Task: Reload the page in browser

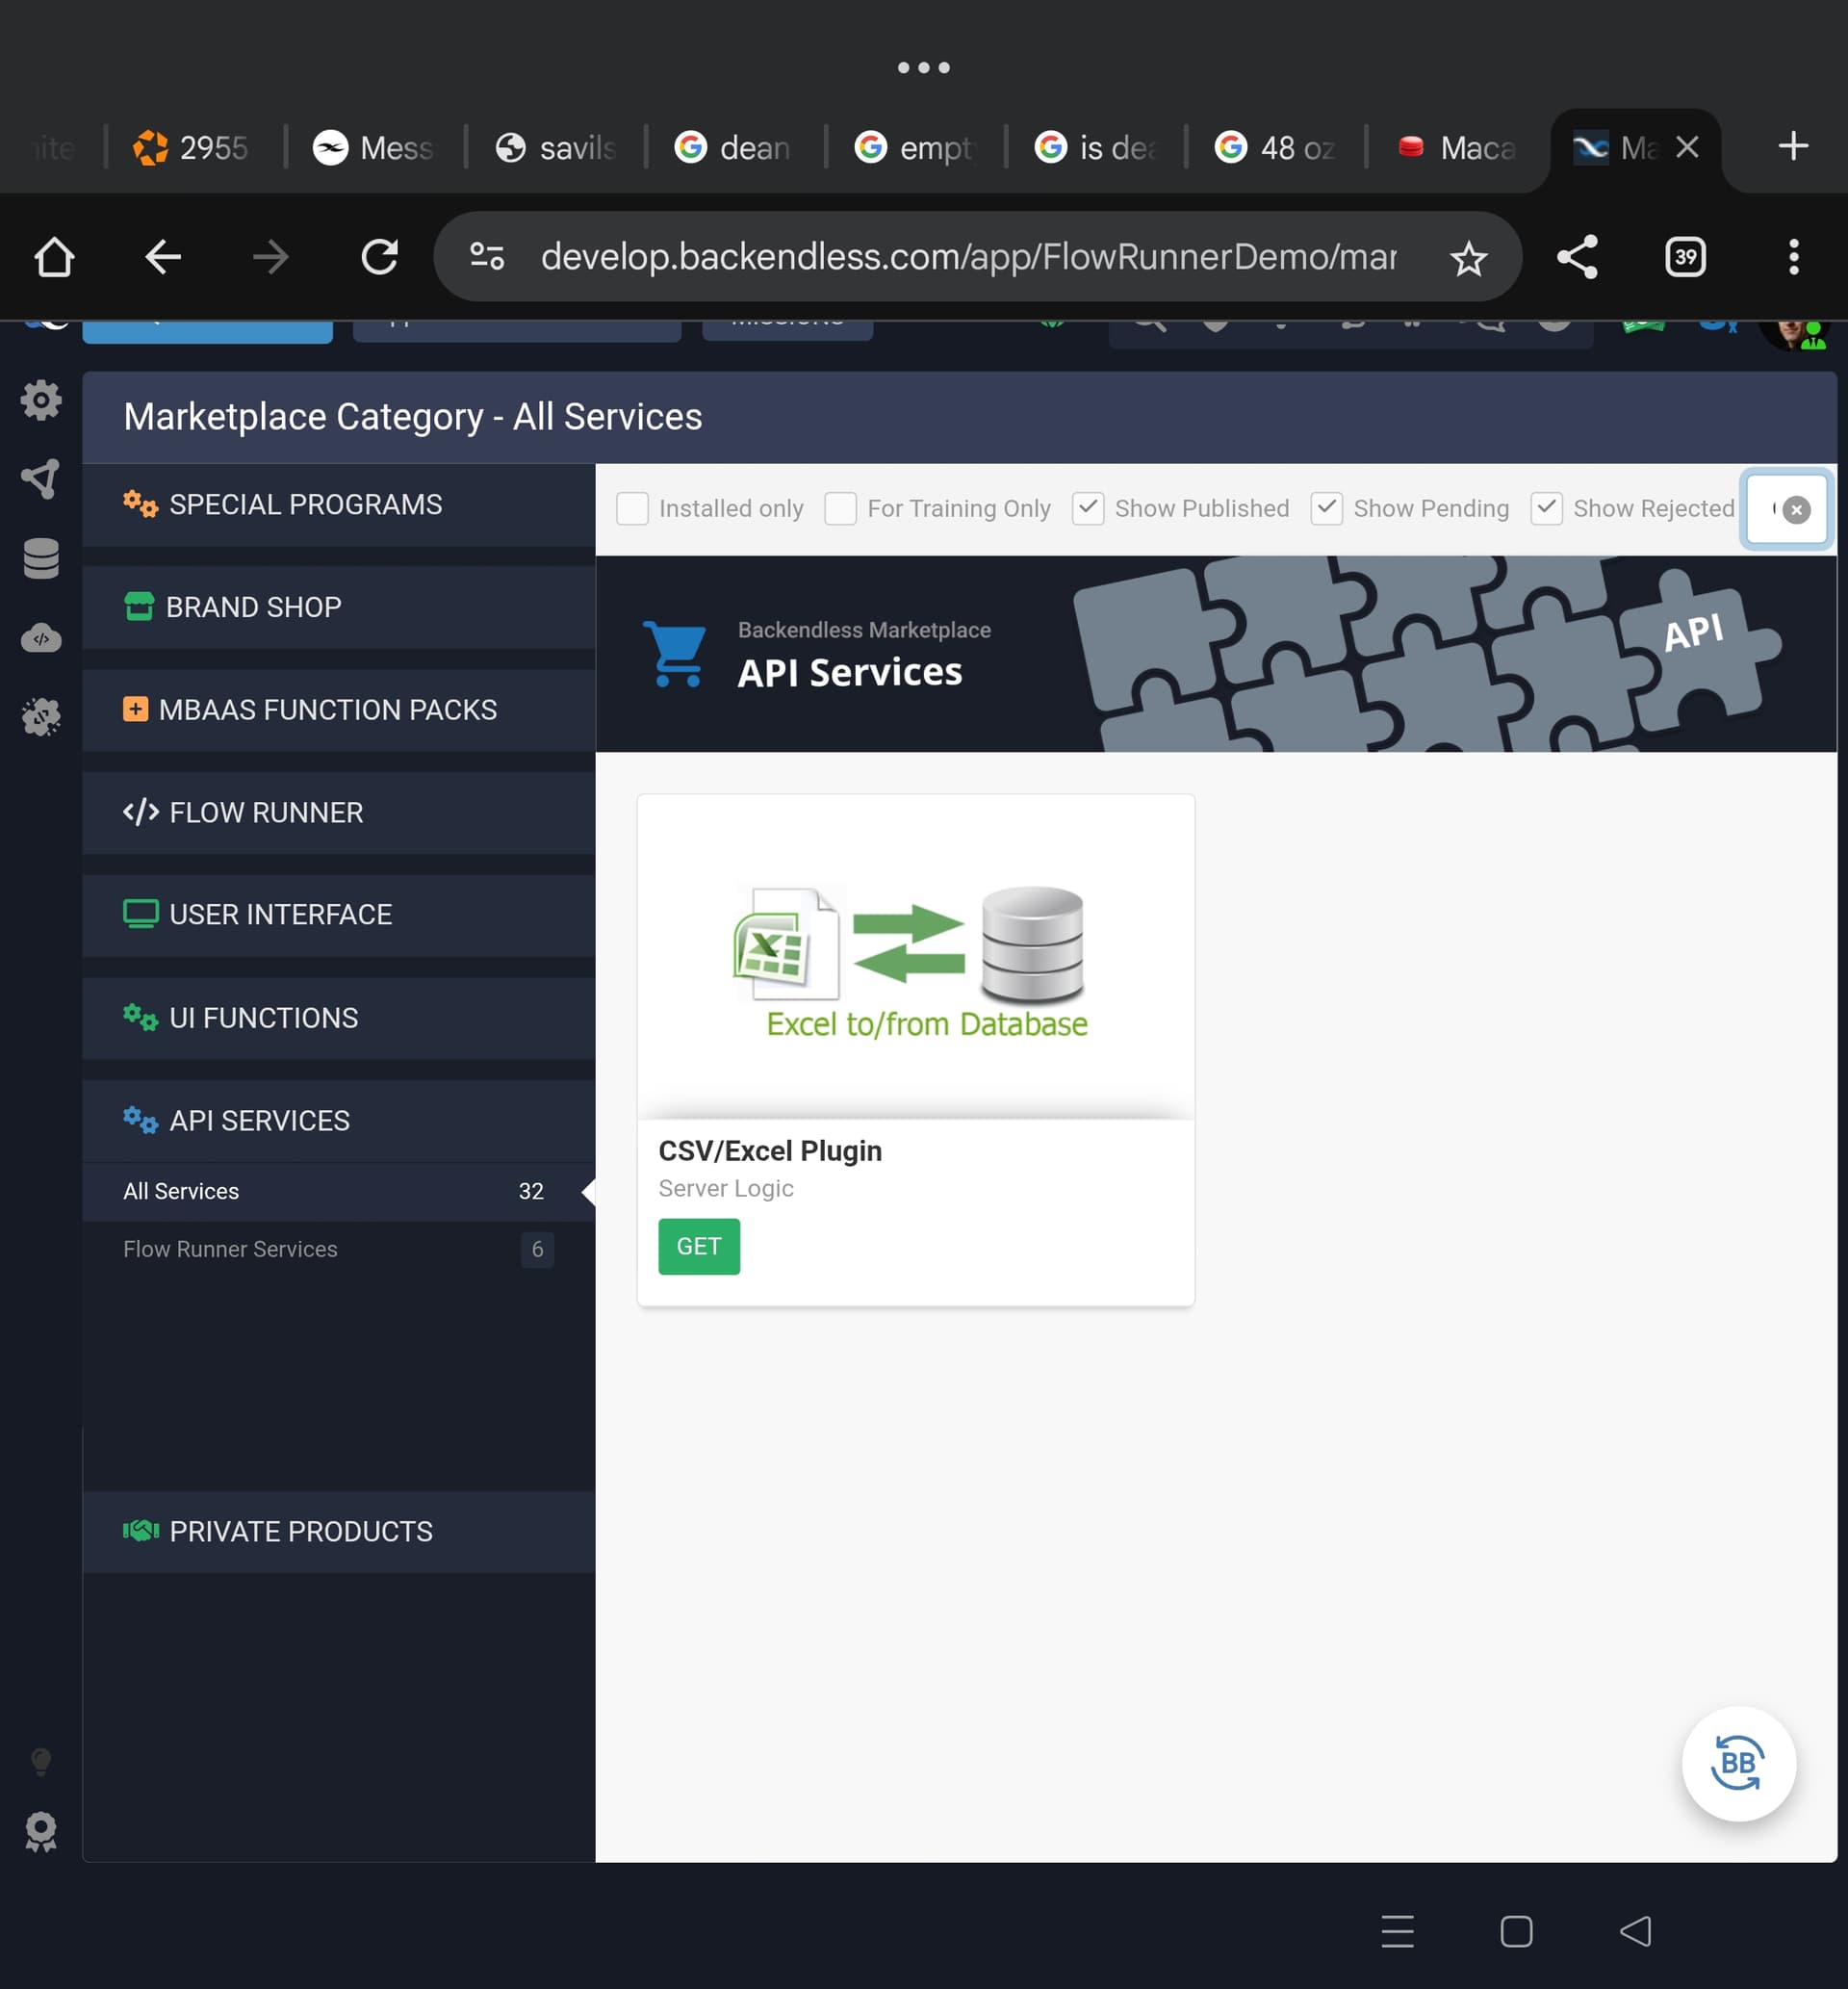Action: [379, 257]
